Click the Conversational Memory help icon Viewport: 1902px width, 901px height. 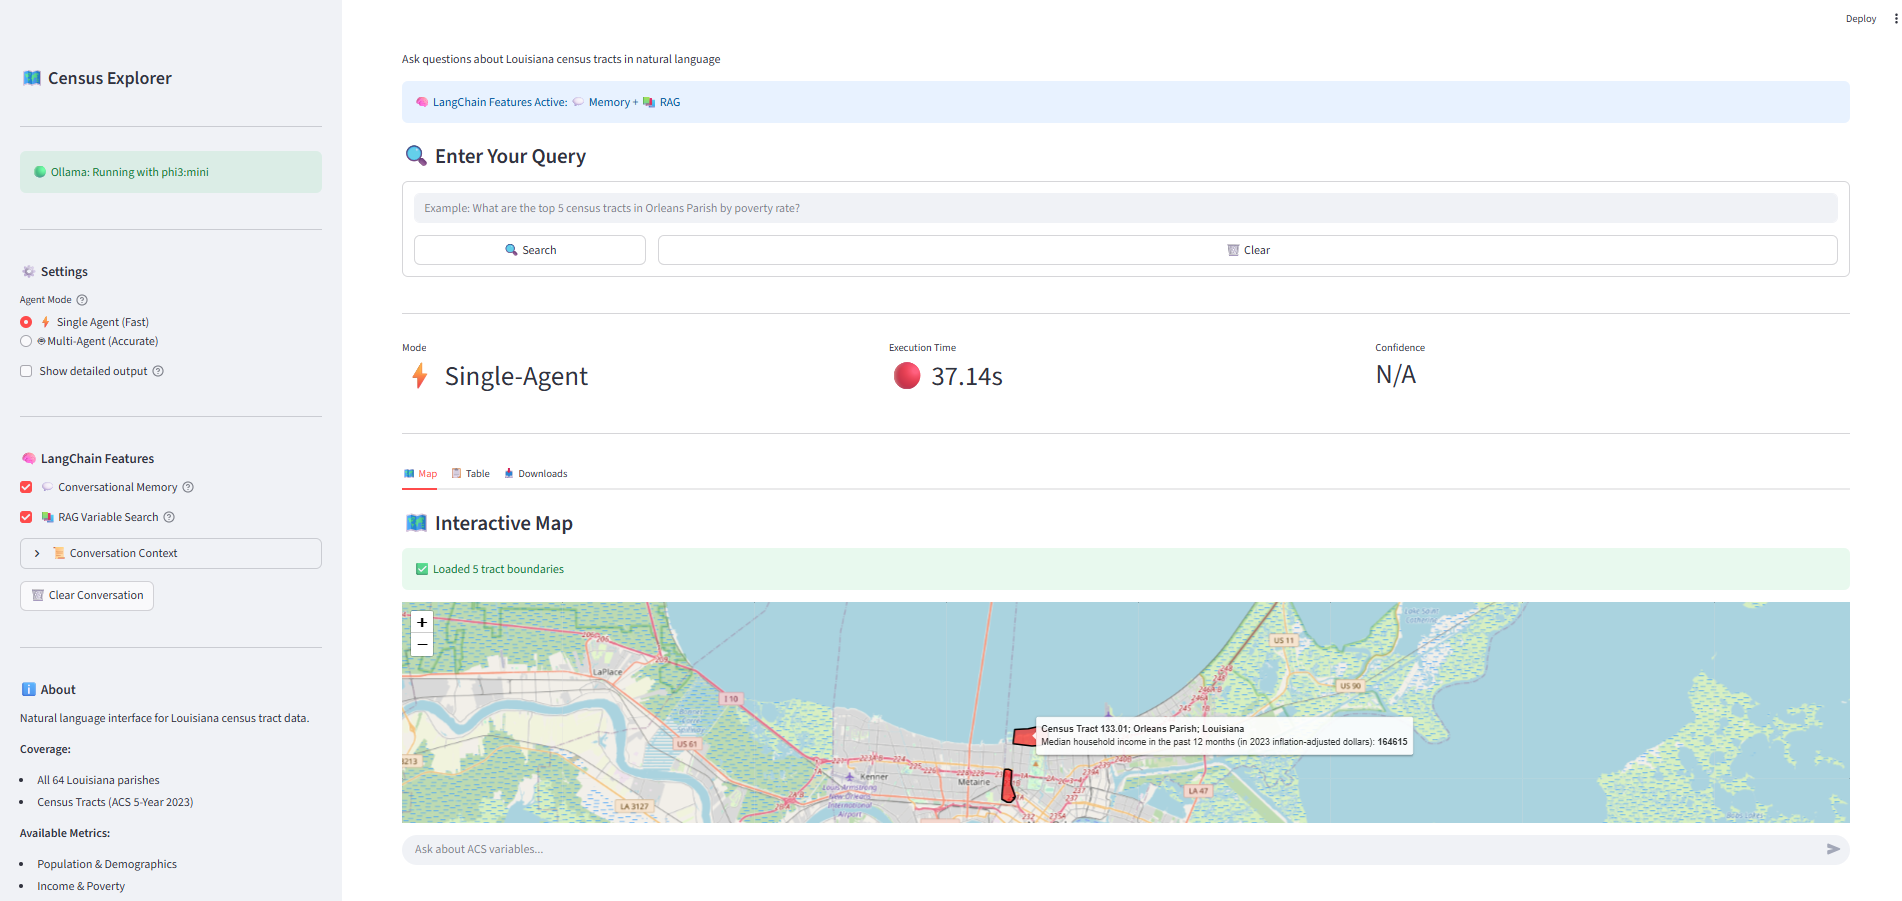[188, 488]
